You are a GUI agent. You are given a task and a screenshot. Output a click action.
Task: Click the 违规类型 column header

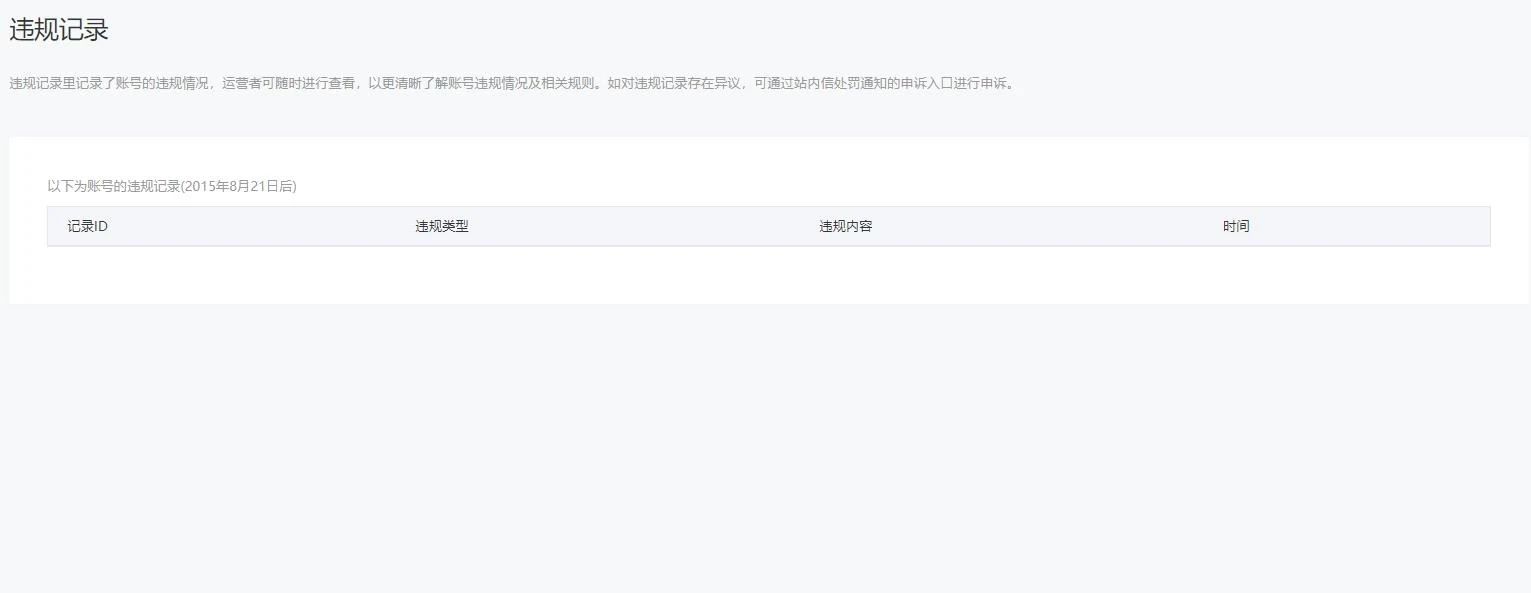(x=442, y=226)
